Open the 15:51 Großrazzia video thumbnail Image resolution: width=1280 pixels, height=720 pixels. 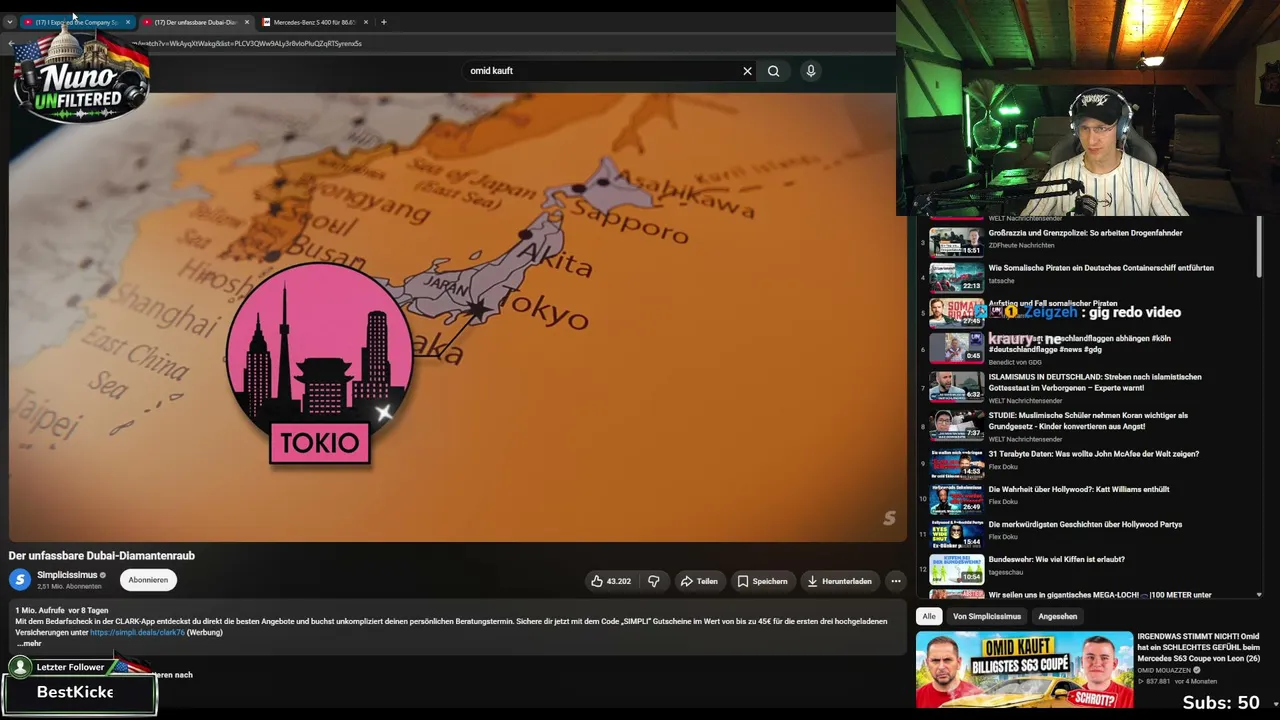(957, 243)
